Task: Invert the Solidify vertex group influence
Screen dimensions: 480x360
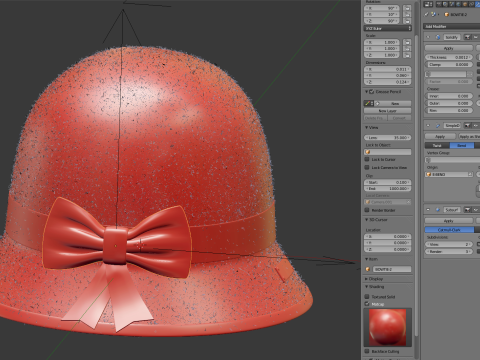Action: pos(470,74)
